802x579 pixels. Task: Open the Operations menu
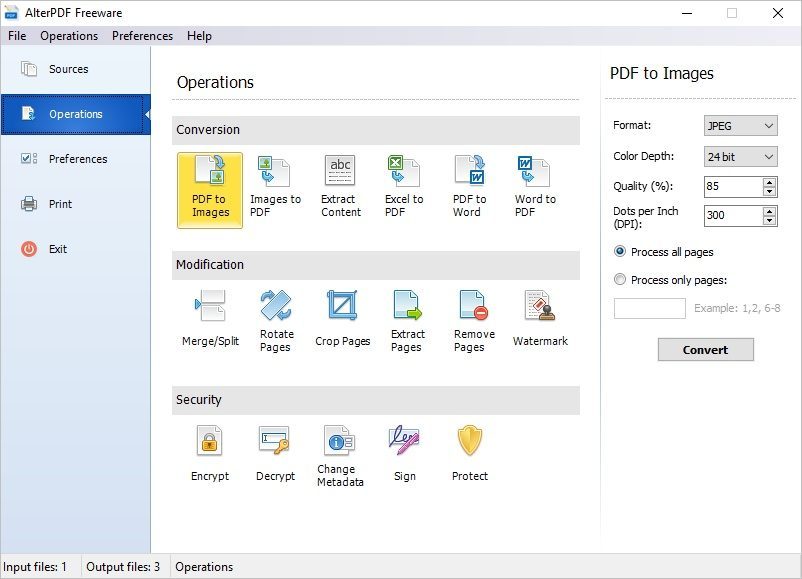pos(69,35)
